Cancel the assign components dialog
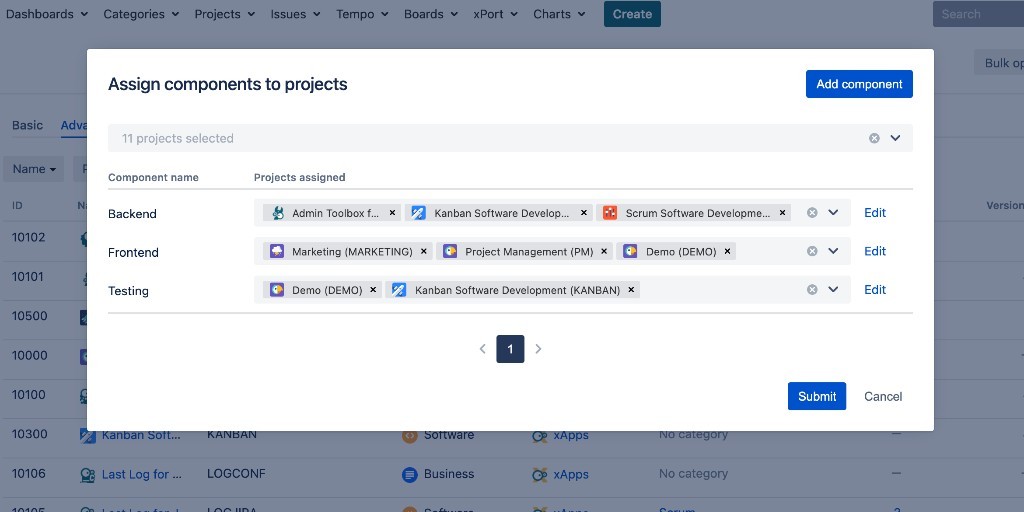Image resolution: width=1024 pixels, height=512 pixels. pyautogui.click(x=883, y=396)
